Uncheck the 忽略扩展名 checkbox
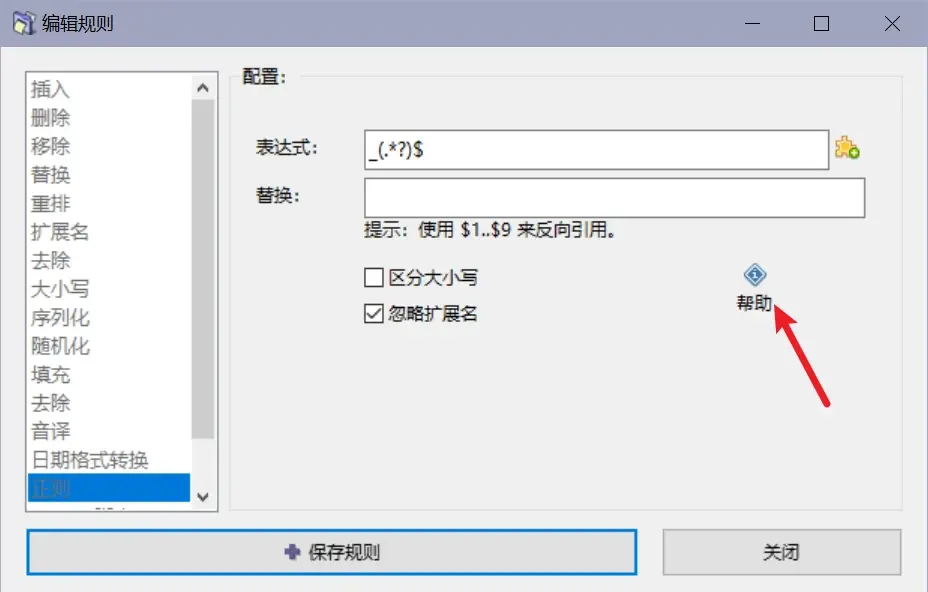The height and width of the screenshot is (592, 928). 373,313
